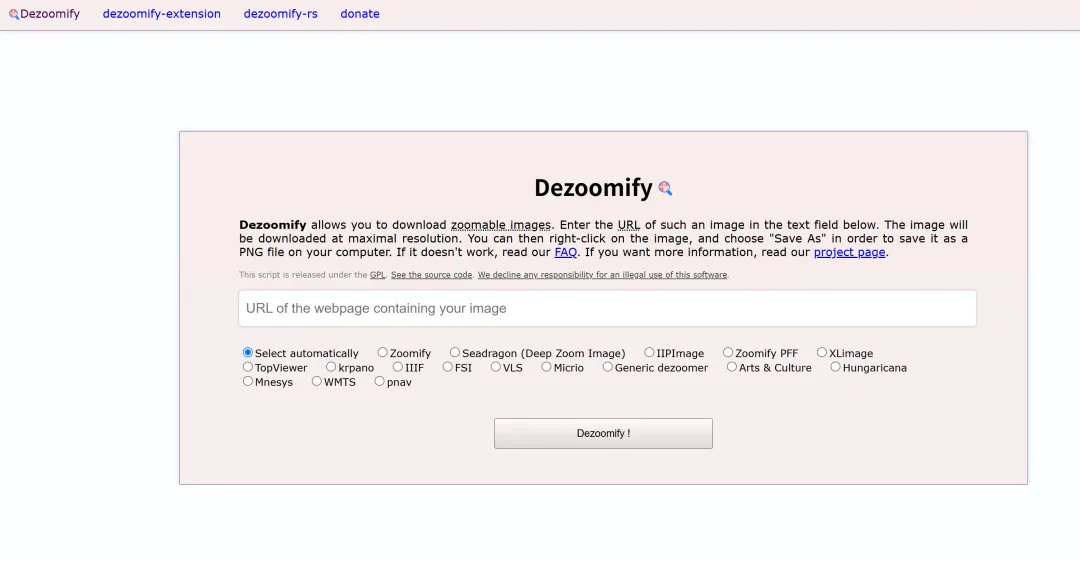The height and width of the screenshot is (561, 1080).
Task: Click the 'Dezoomify !' submit button
Action: point(603,434)
